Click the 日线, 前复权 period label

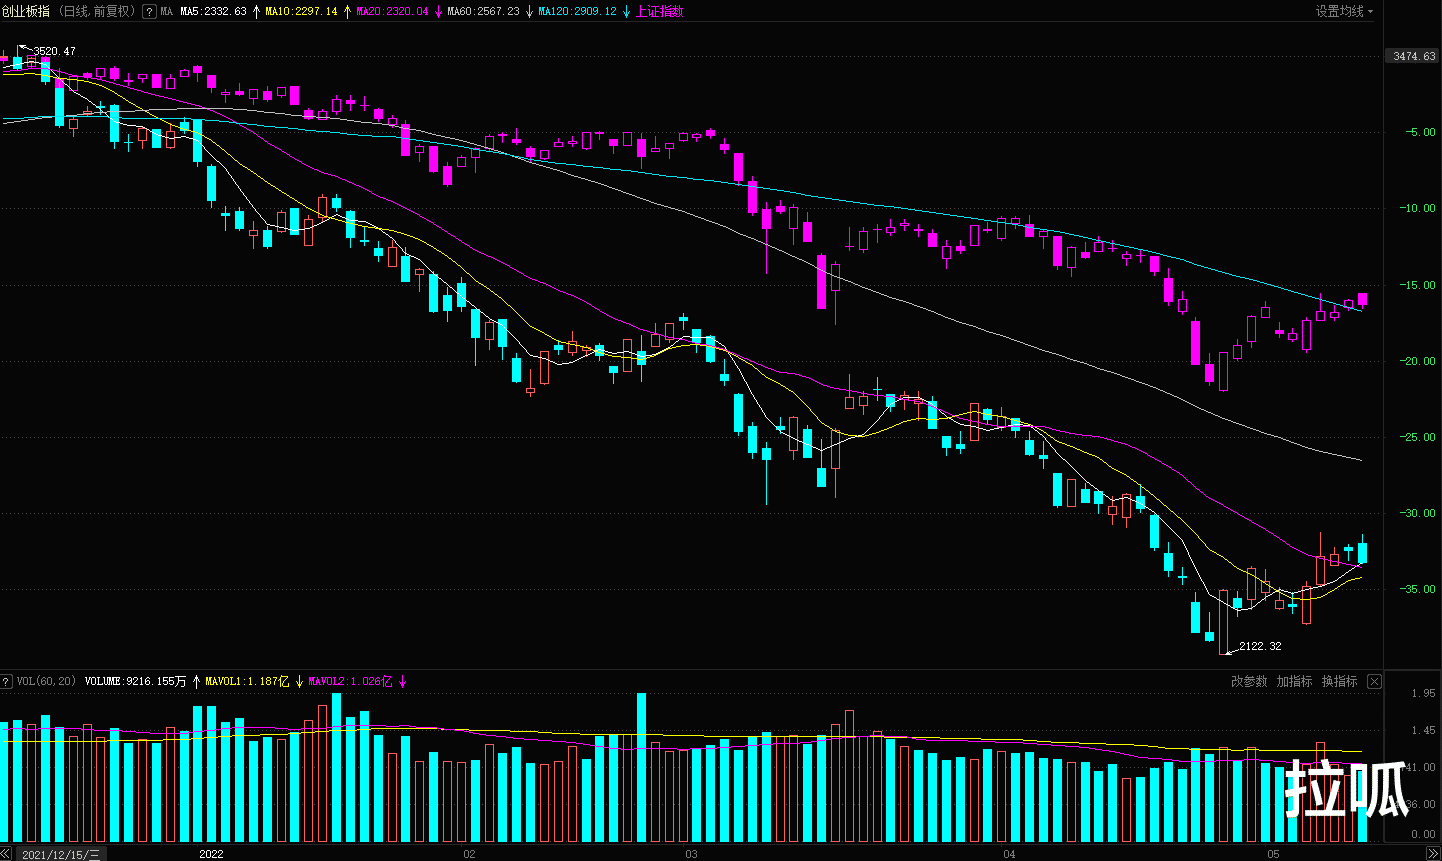97,11
